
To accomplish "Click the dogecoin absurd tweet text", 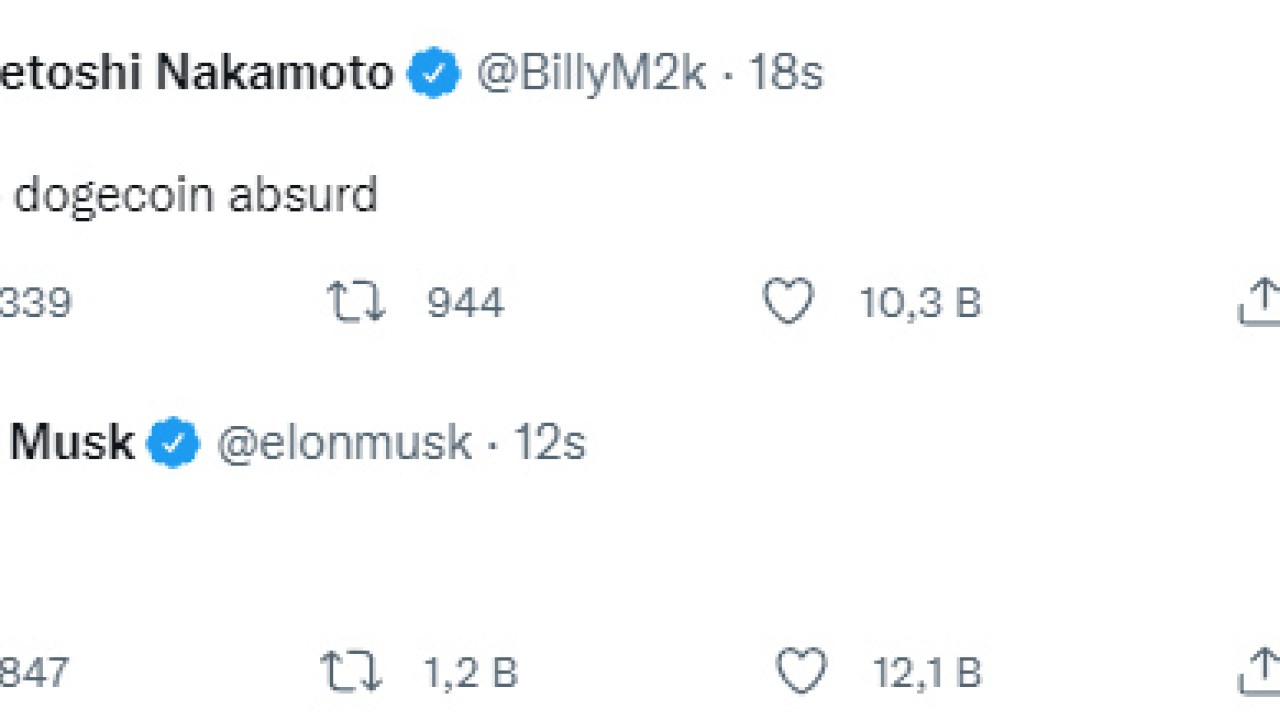I will click(x=195, y=195).
